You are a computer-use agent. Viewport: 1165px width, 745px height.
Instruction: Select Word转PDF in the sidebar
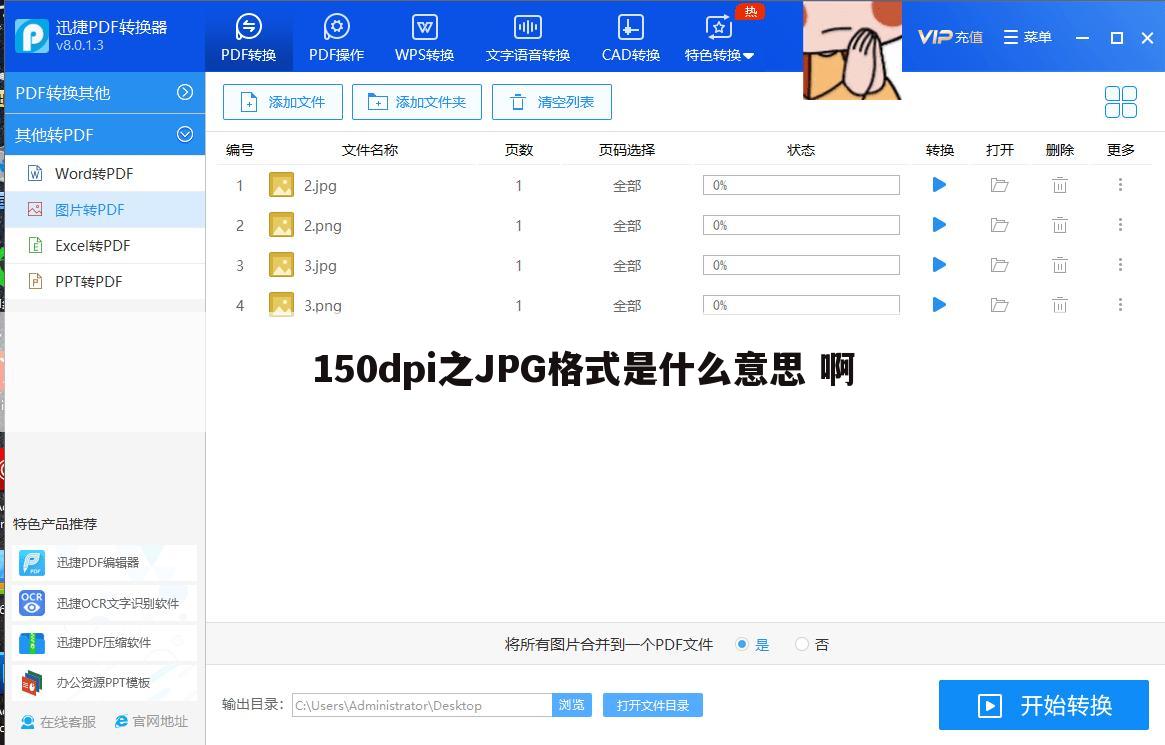[105, 173]
